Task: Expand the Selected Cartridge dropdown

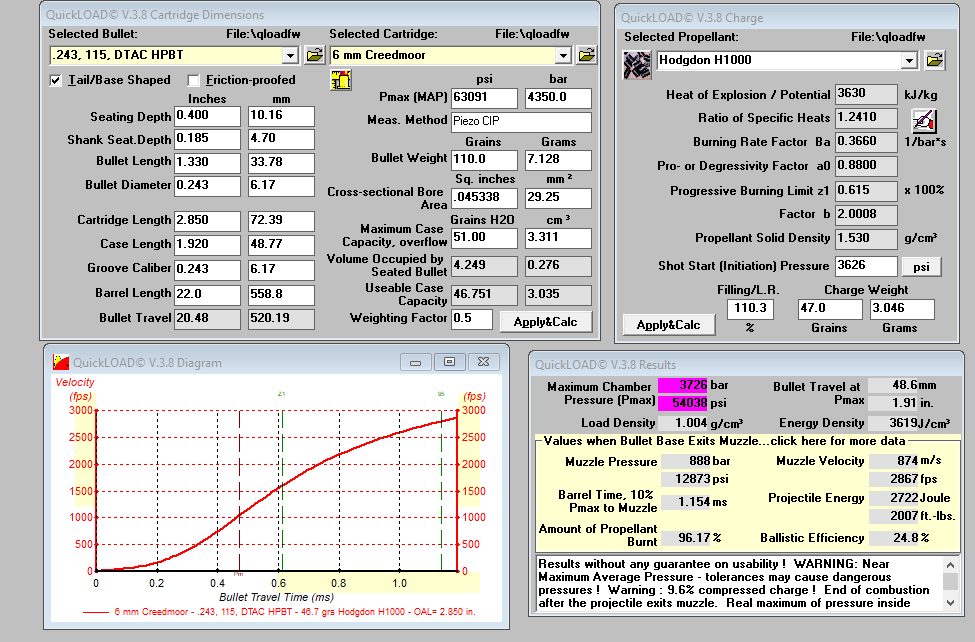Action: 563,55
